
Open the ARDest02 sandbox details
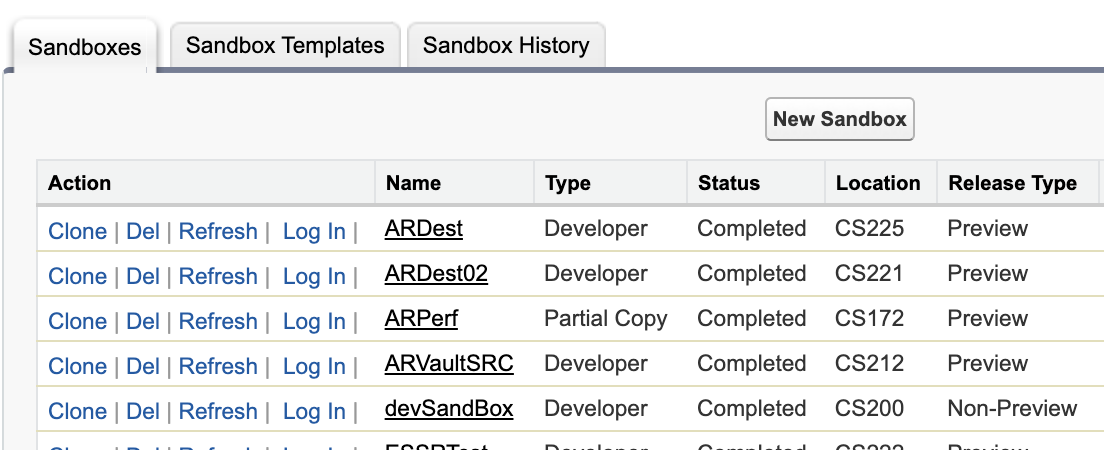pos(436,274)
